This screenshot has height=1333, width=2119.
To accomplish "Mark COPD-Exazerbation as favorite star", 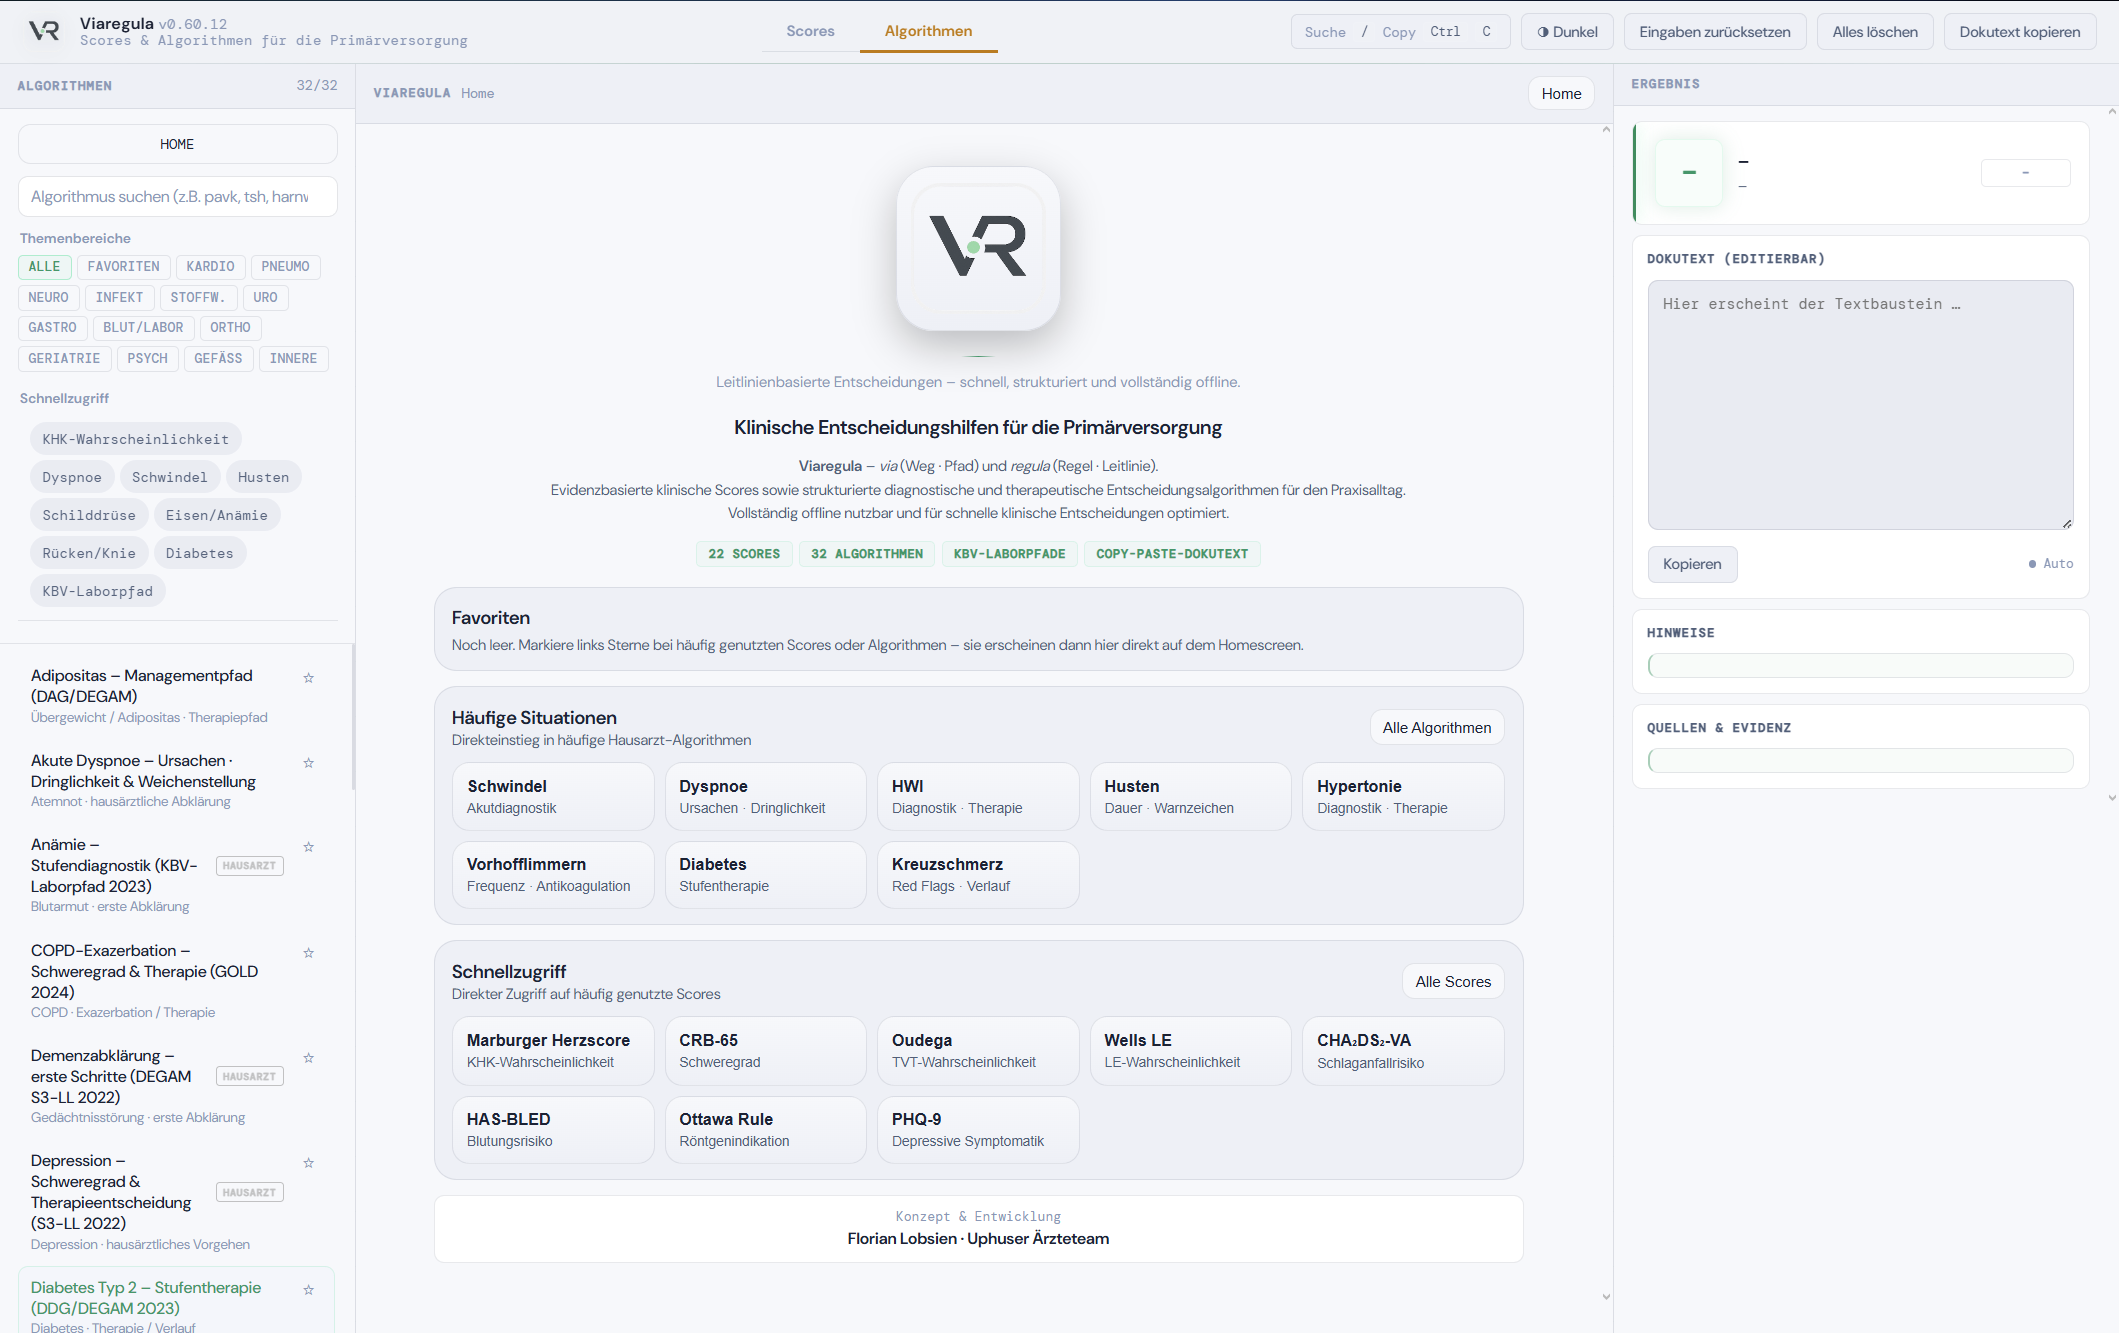I will [x=309, y=953].
